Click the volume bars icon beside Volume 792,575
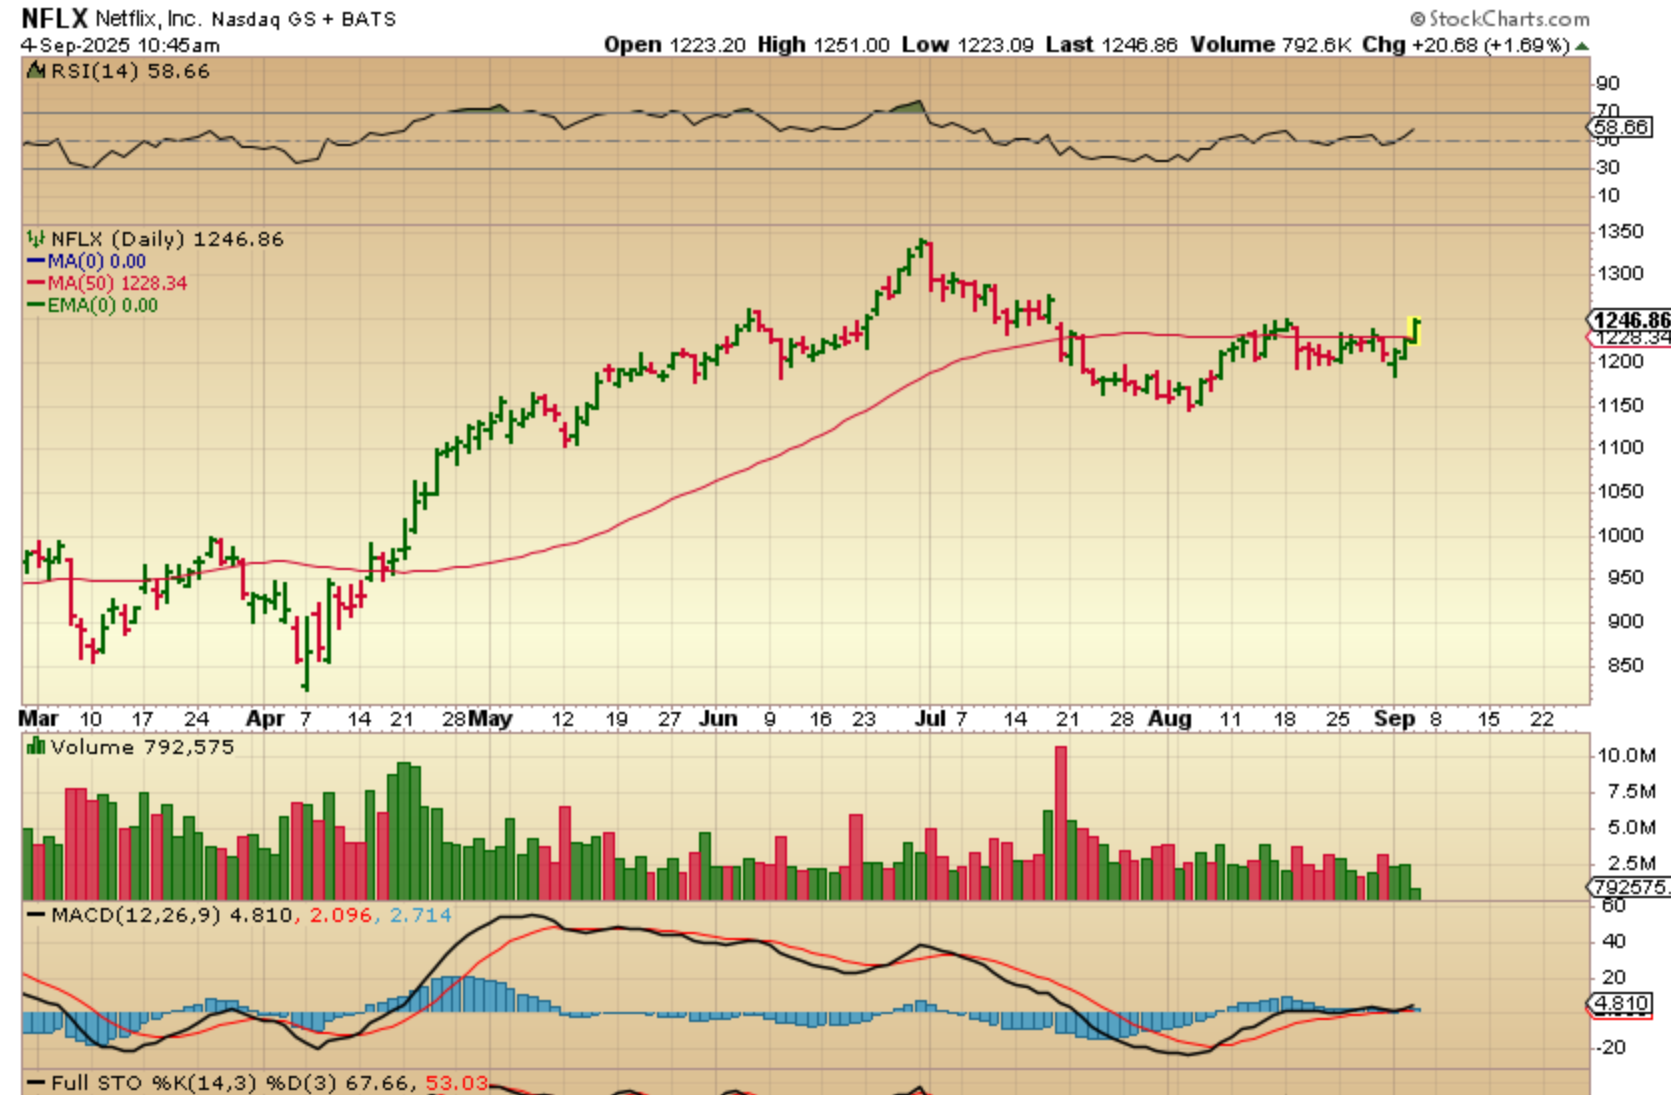The width and height of the screenshot is (1671, 1095). 36,747
